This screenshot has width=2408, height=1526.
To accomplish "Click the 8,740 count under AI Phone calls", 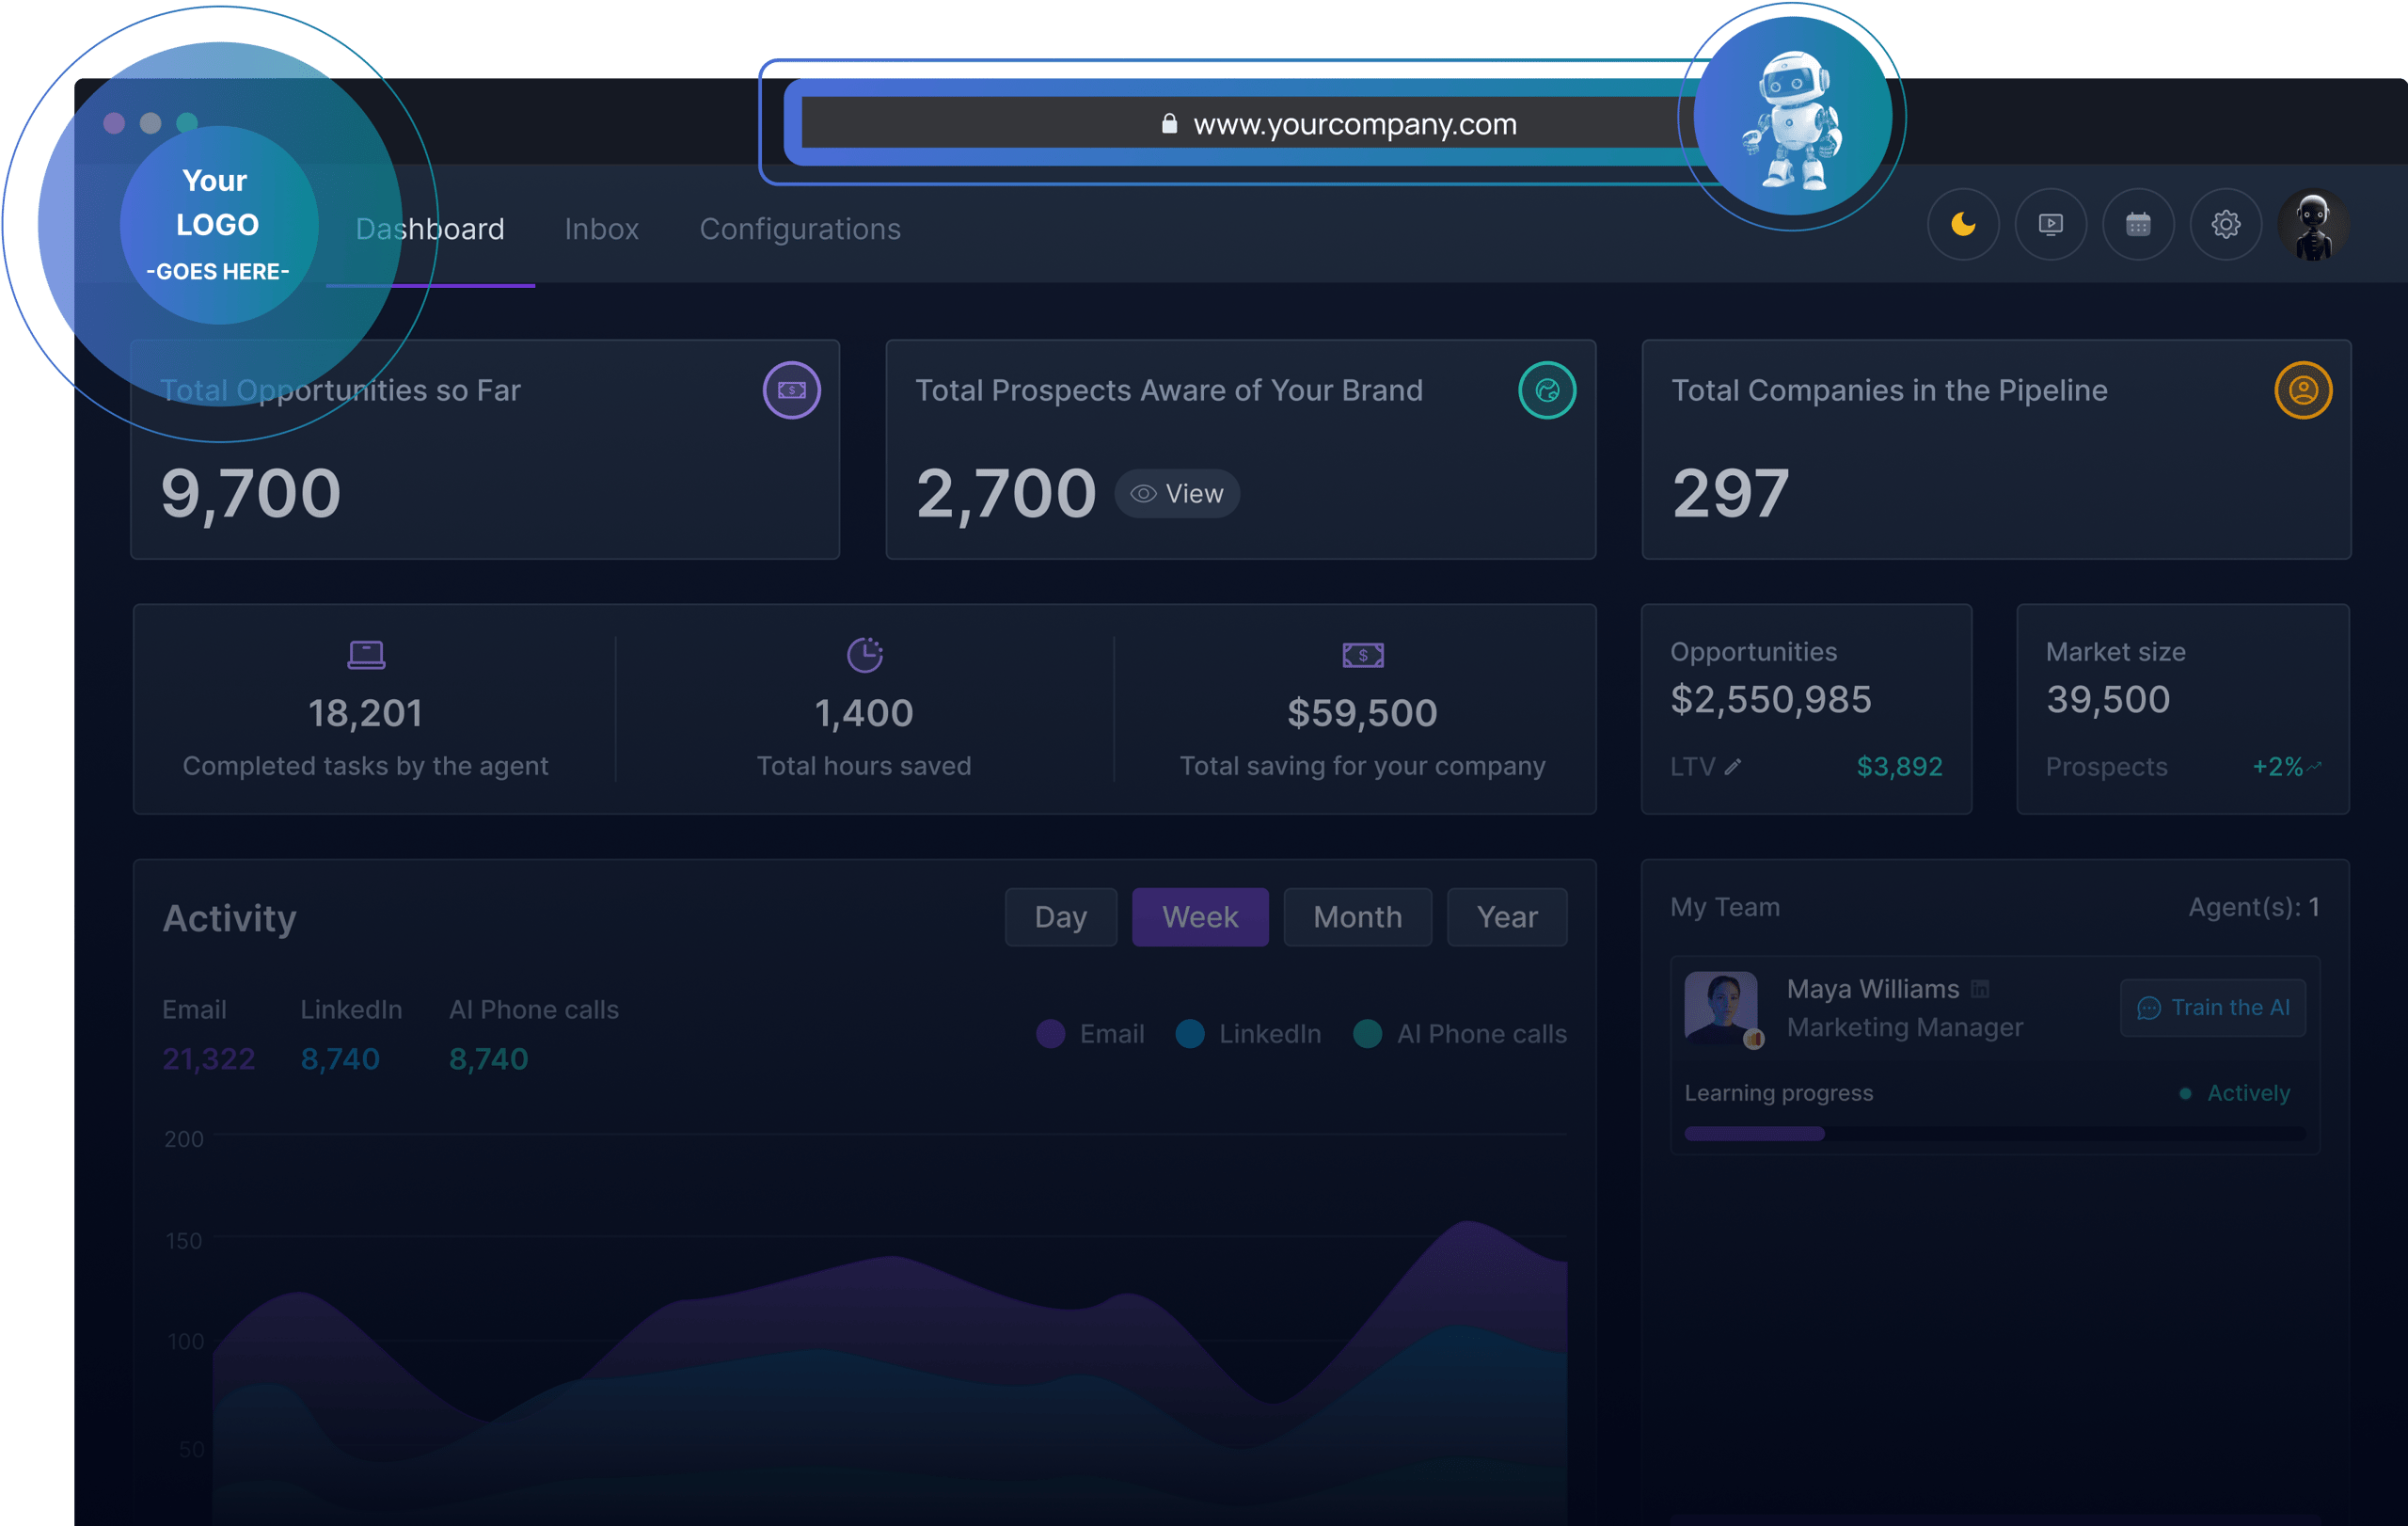I will (x=489, y=1059).
